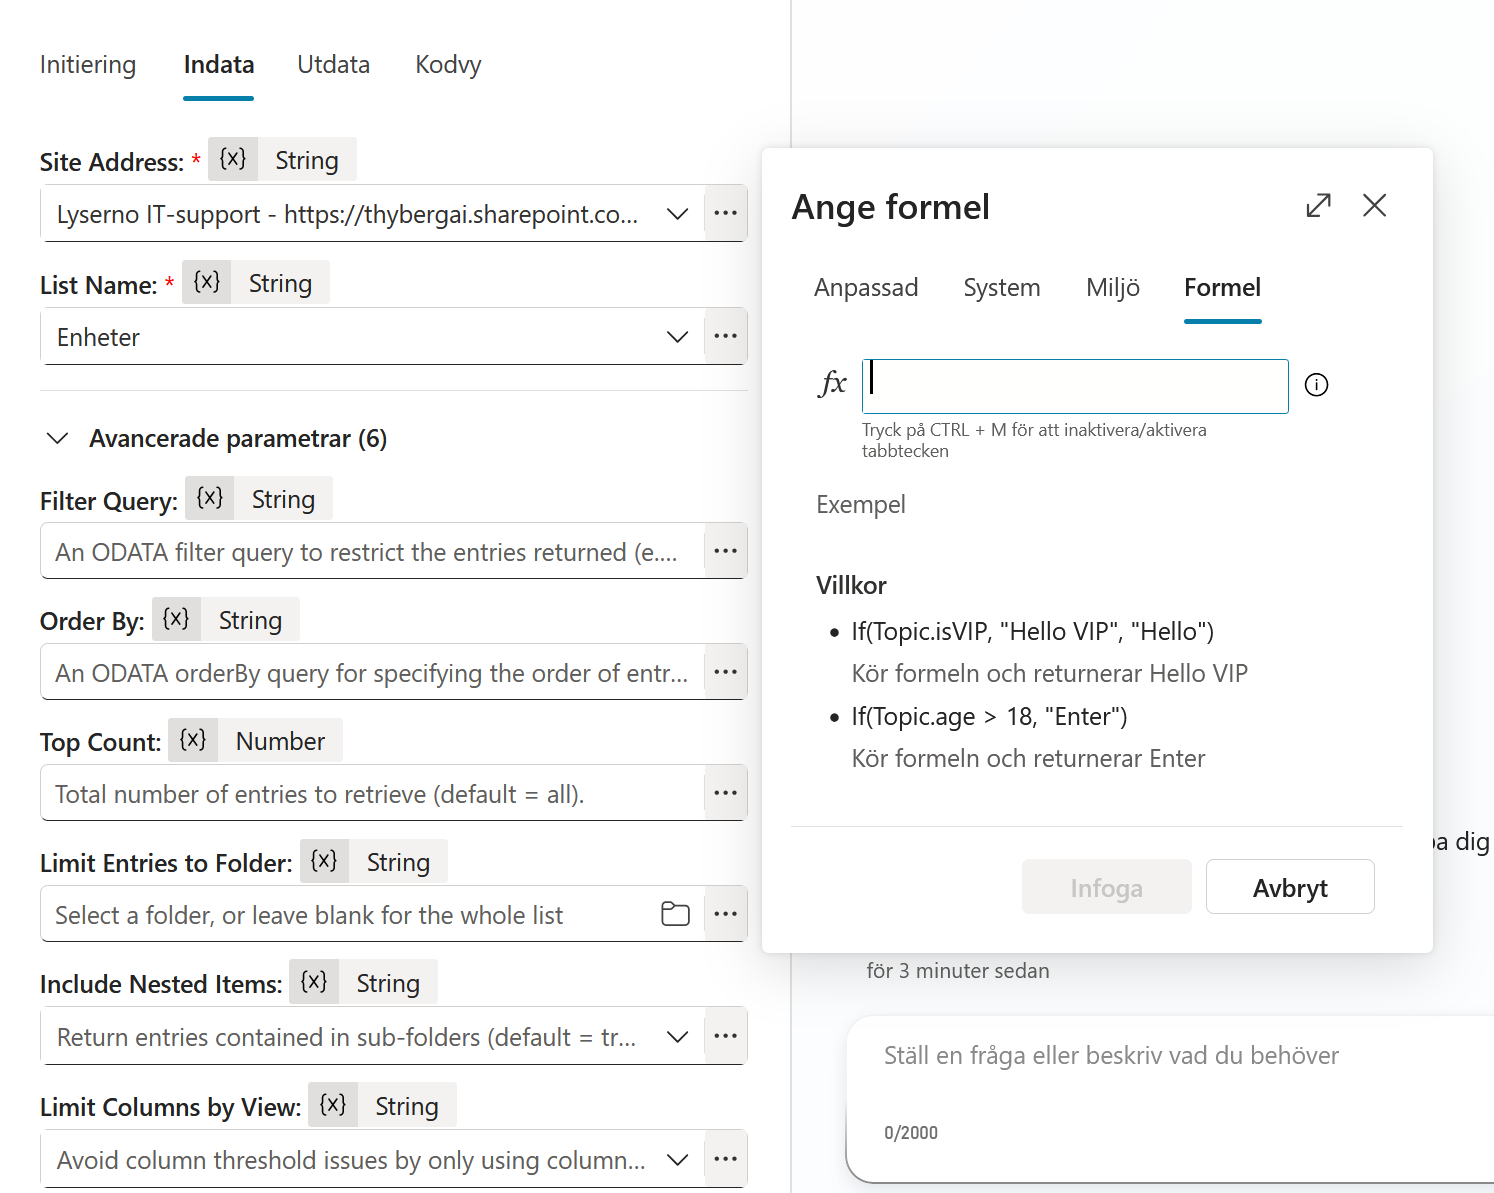
Task: Click the {x} variable icon for Top Count
Action: pyautogui.click(x=193, y=740)
